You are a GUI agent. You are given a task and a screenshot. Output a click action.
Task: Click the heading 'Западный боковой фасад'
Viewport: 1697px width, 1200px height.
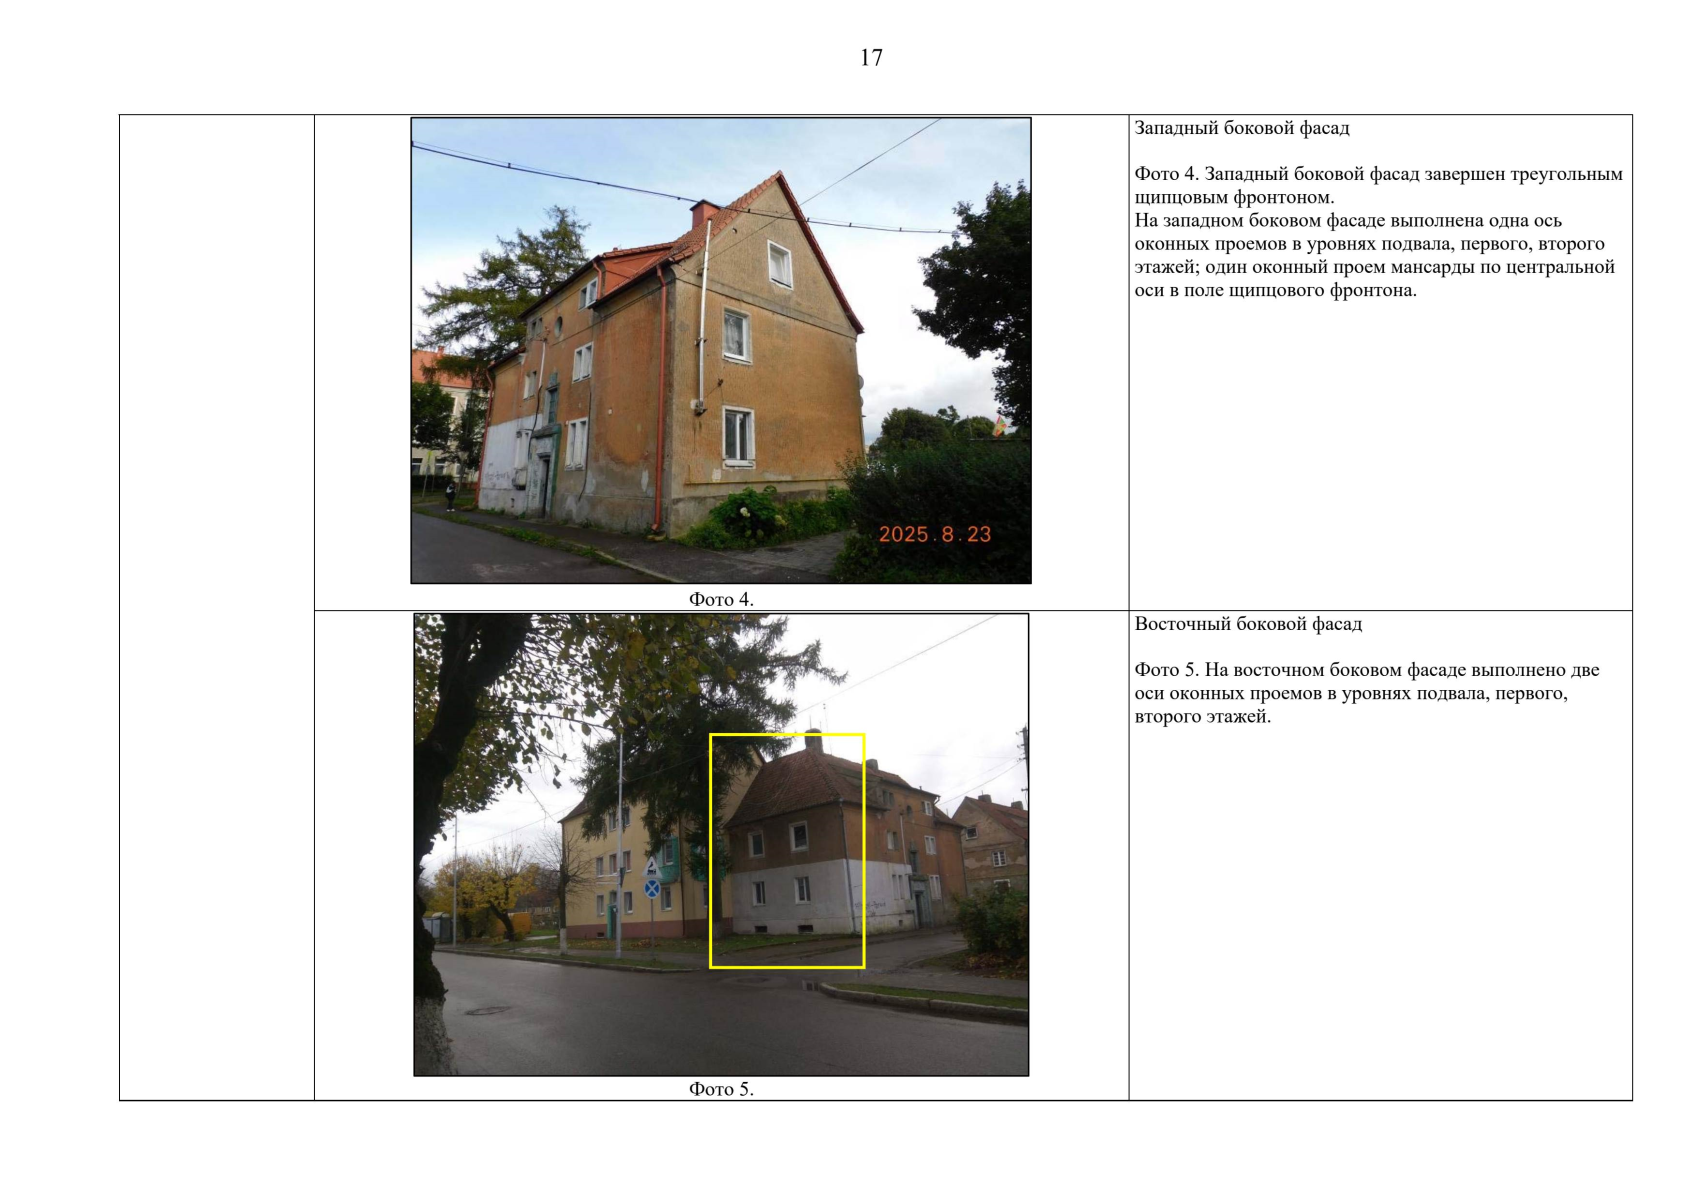(x=1242, y=128)
